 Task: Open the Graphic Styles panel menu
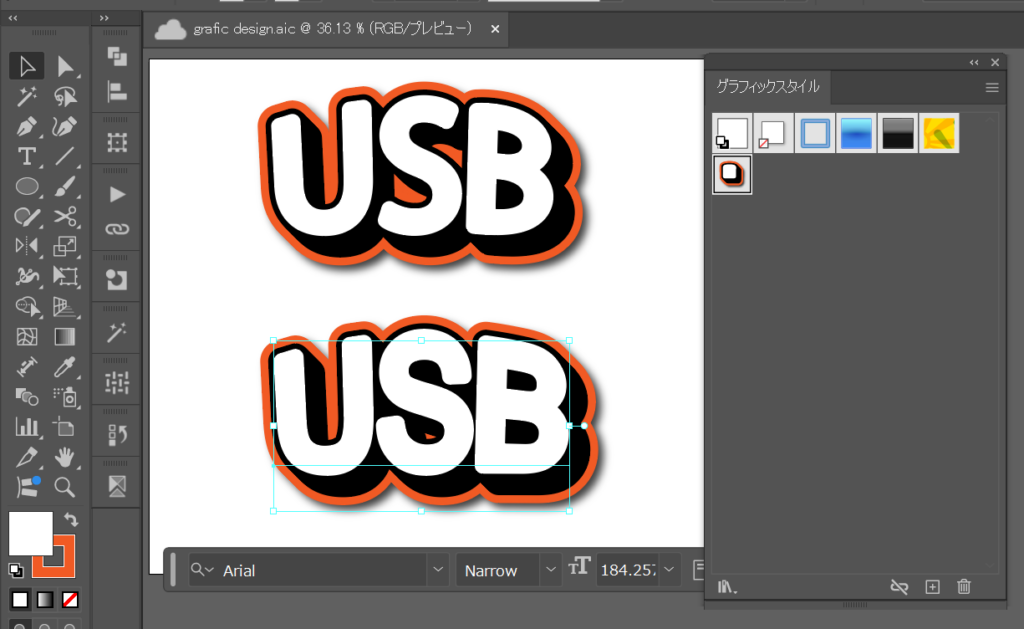point(992,88)
